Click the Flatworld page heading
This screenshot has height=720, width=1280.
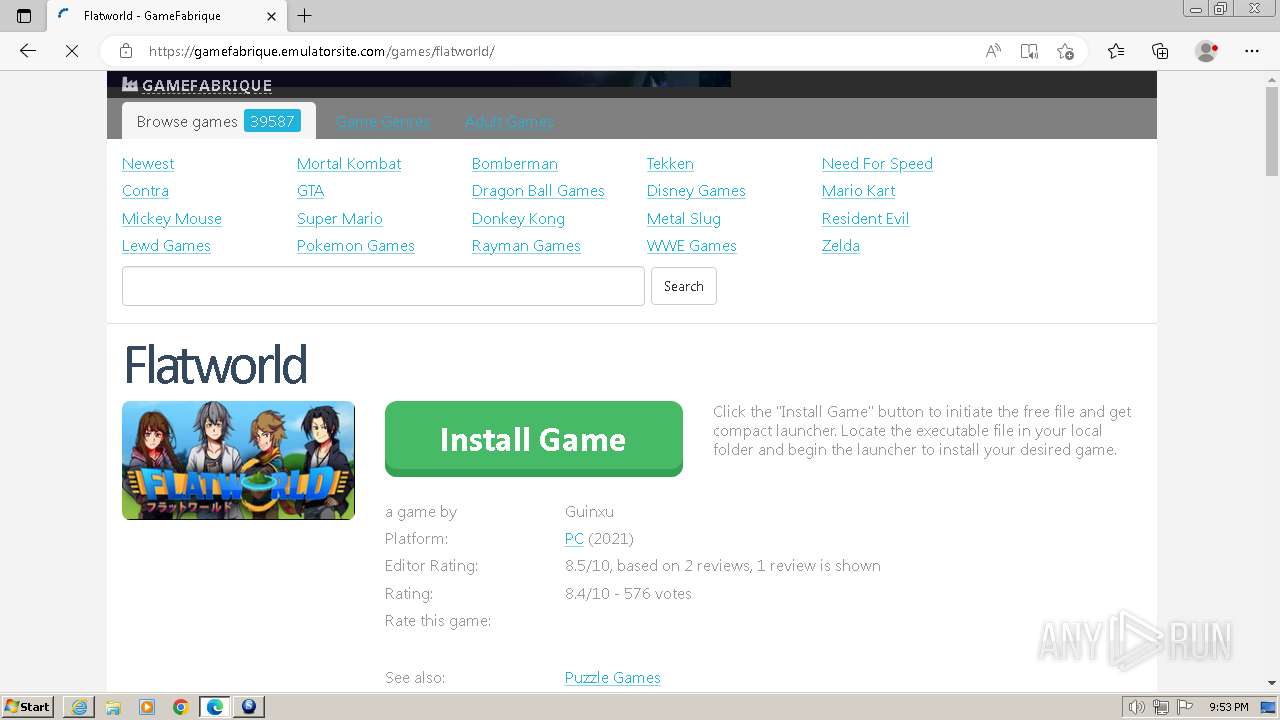[215, 365]
